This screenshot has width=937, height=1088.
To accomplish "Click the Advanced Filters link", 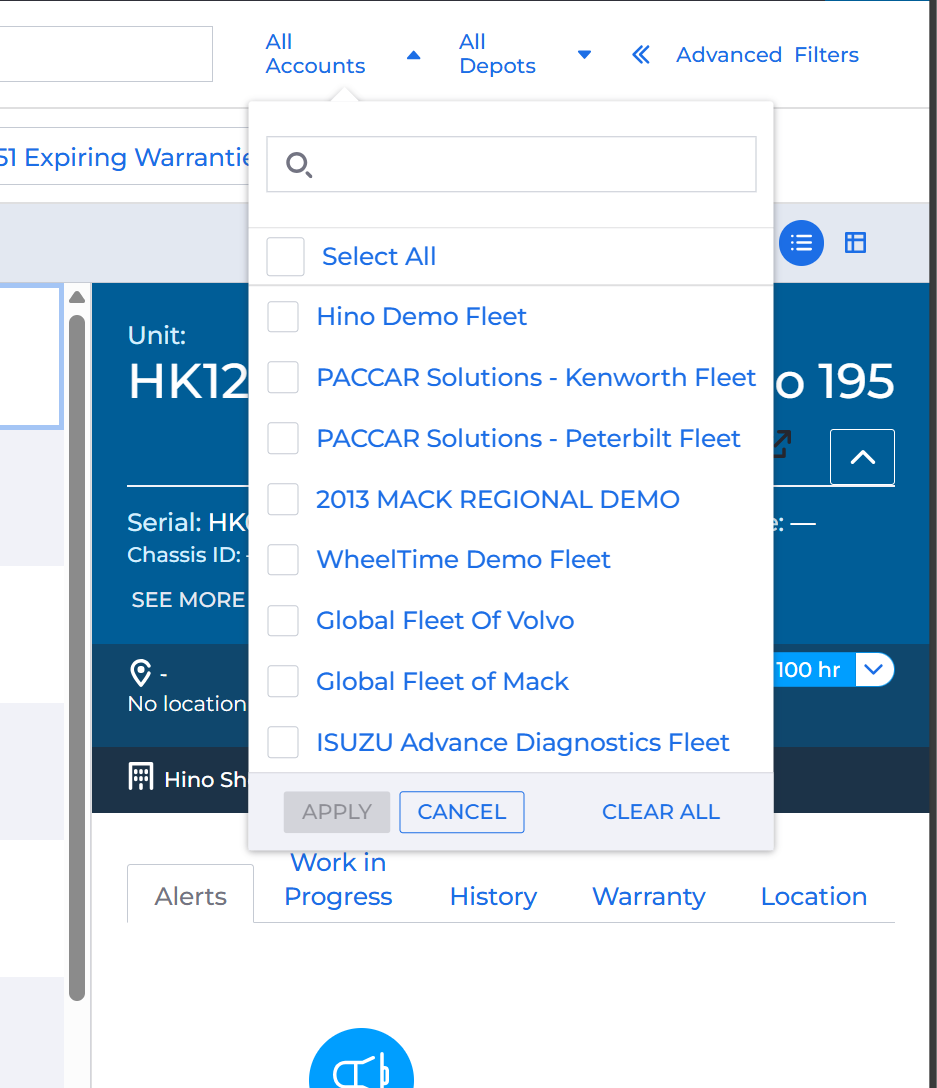I will [767, 54].
